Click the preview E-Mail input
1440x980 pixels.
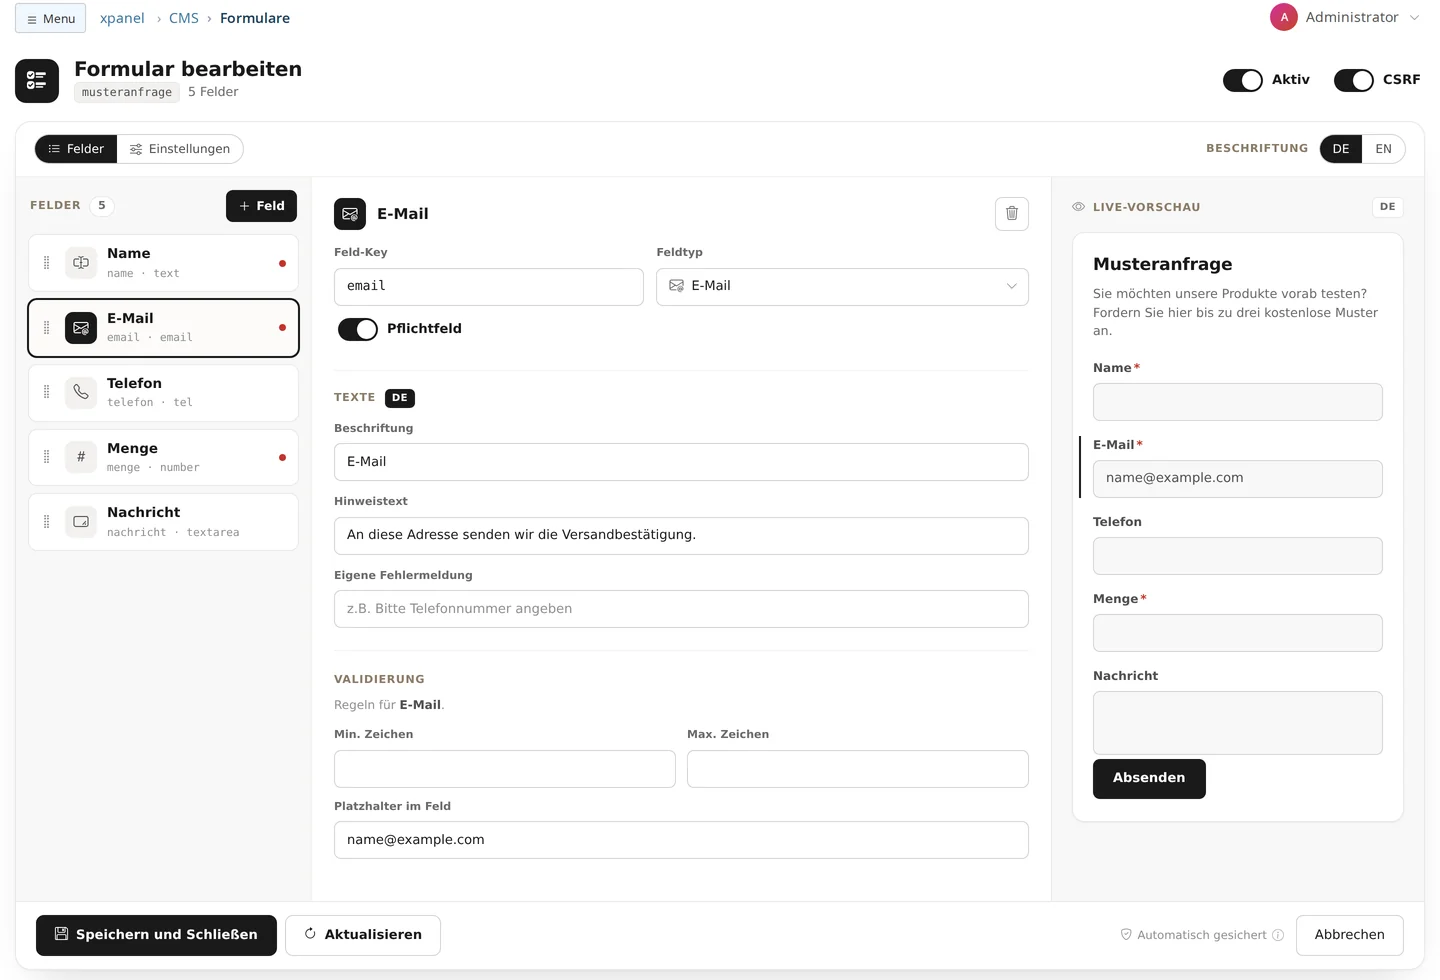[1238, 479]
